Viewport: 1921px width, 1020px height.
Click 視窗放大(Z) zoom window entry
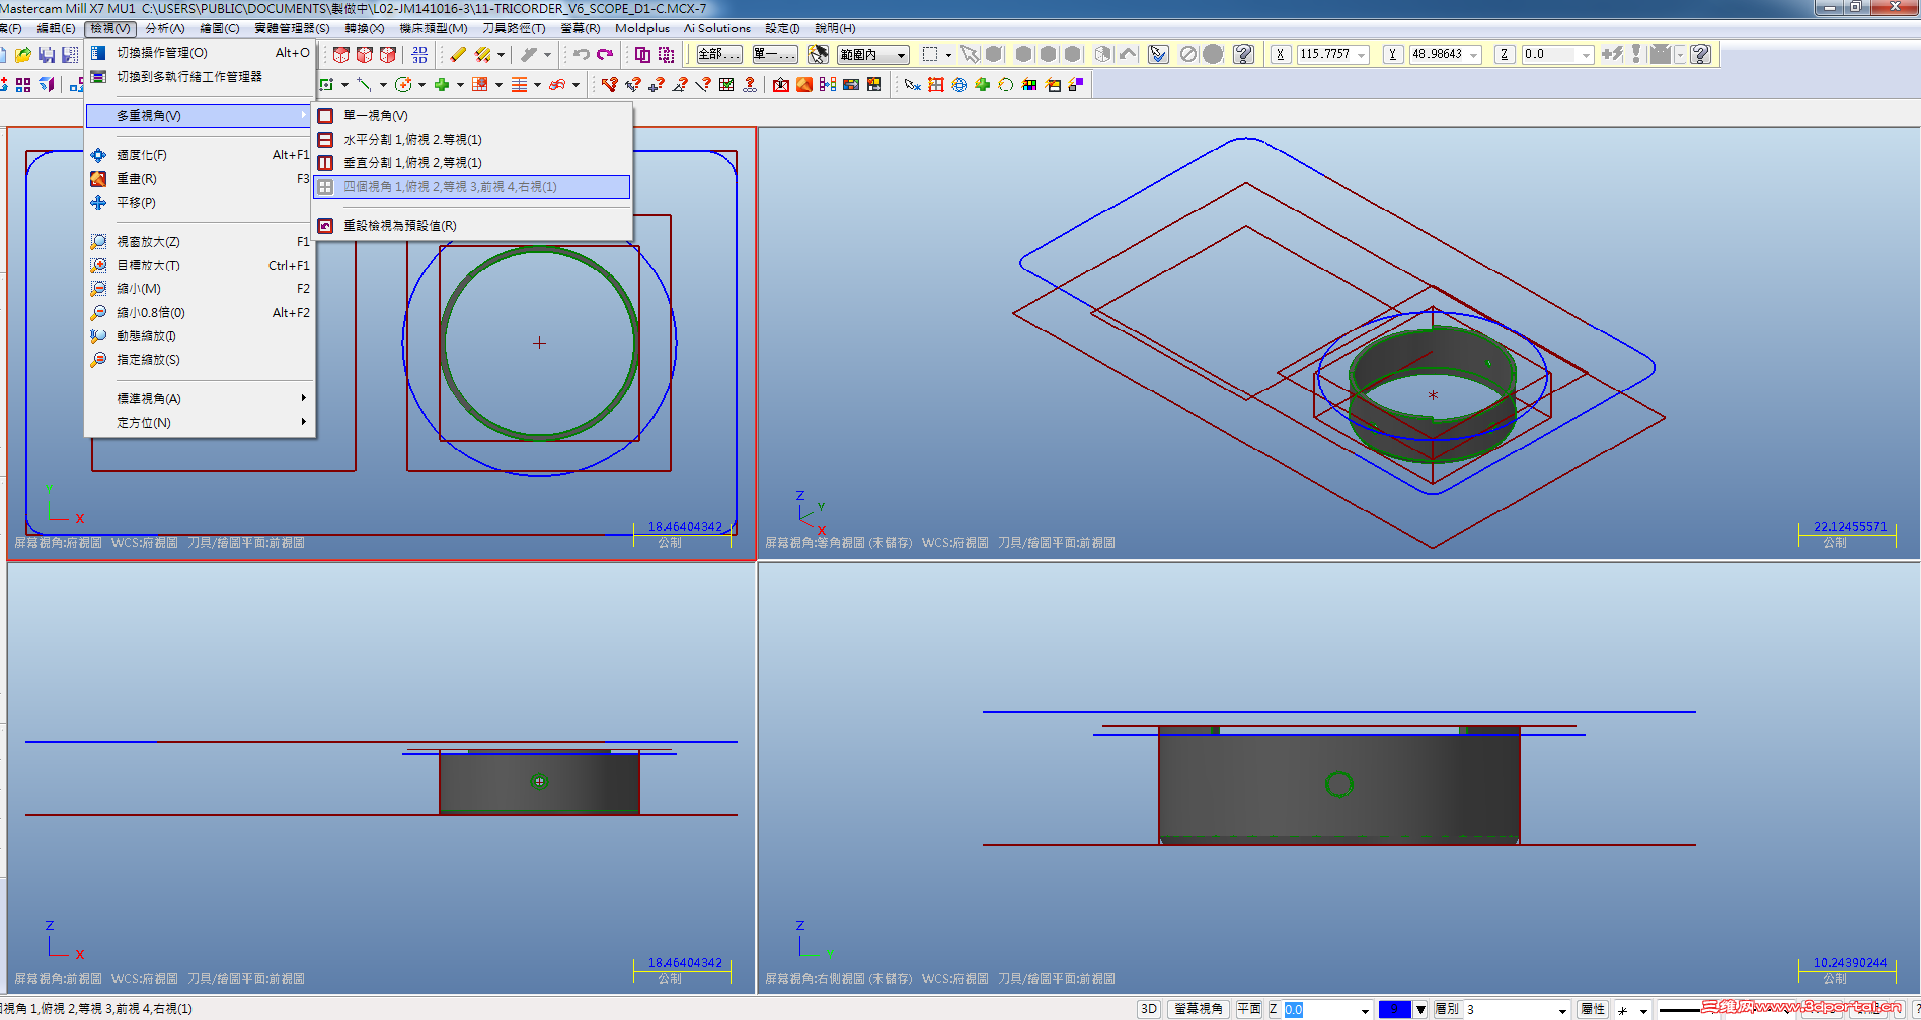coord(200,242)
